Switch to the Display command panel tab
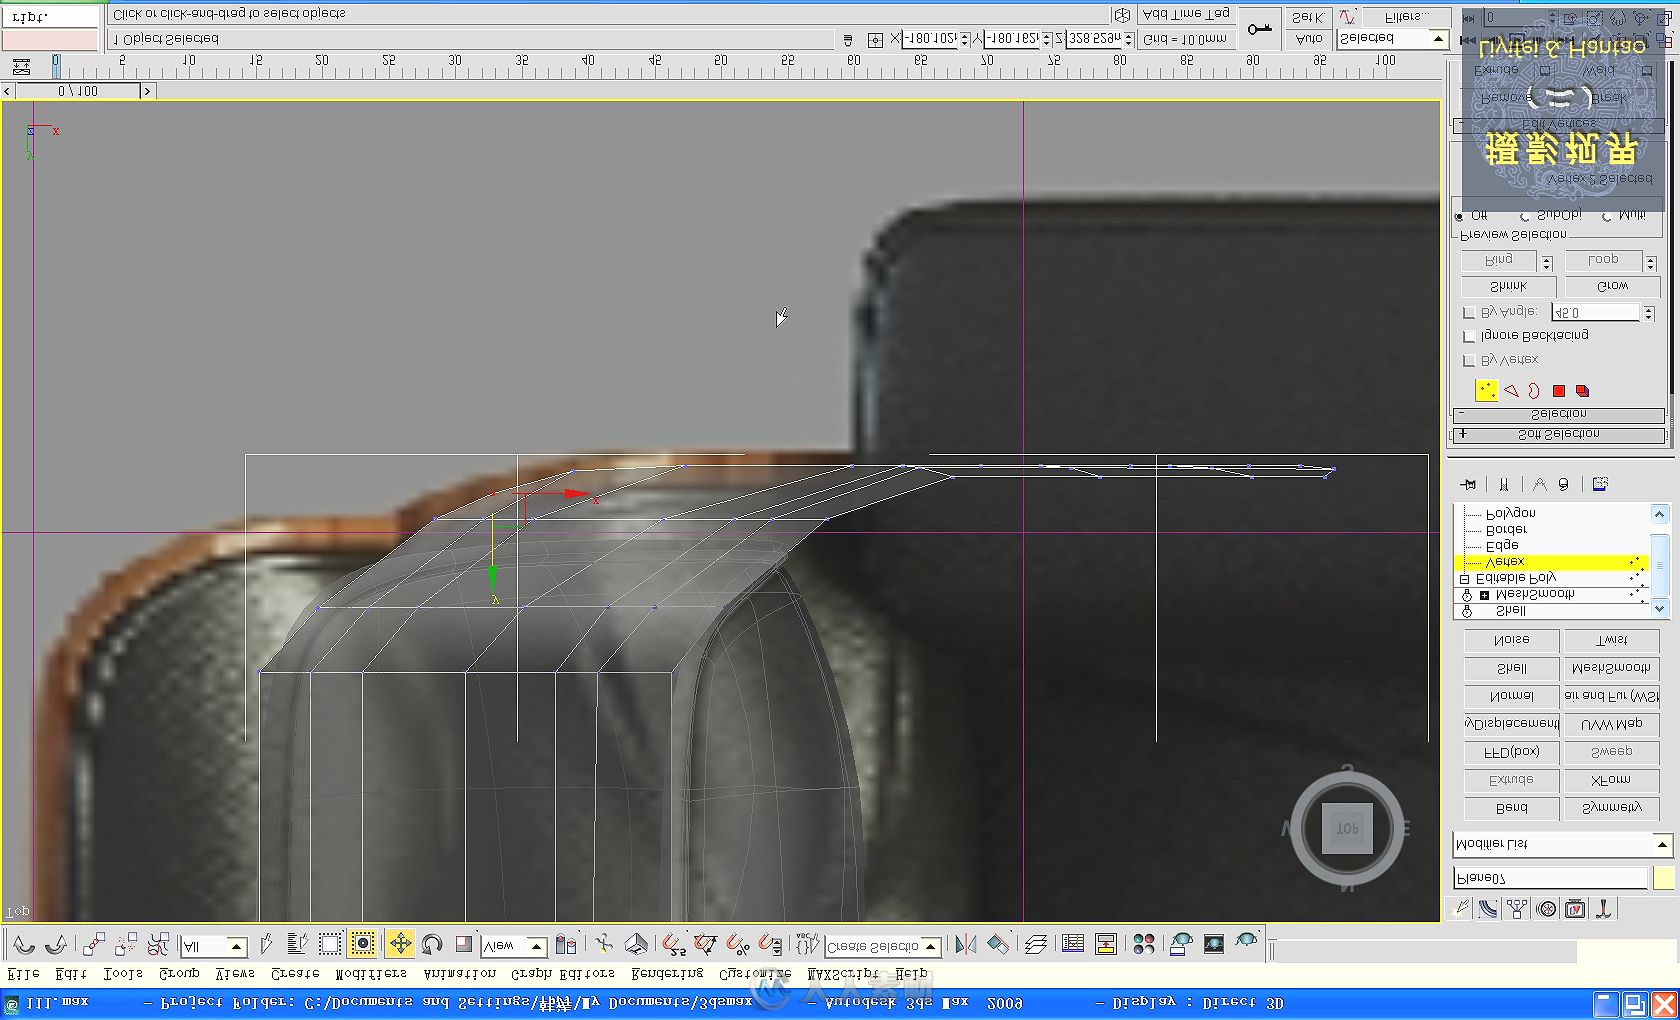This screenshot has width=1680, height=1020. point(1575,909)
